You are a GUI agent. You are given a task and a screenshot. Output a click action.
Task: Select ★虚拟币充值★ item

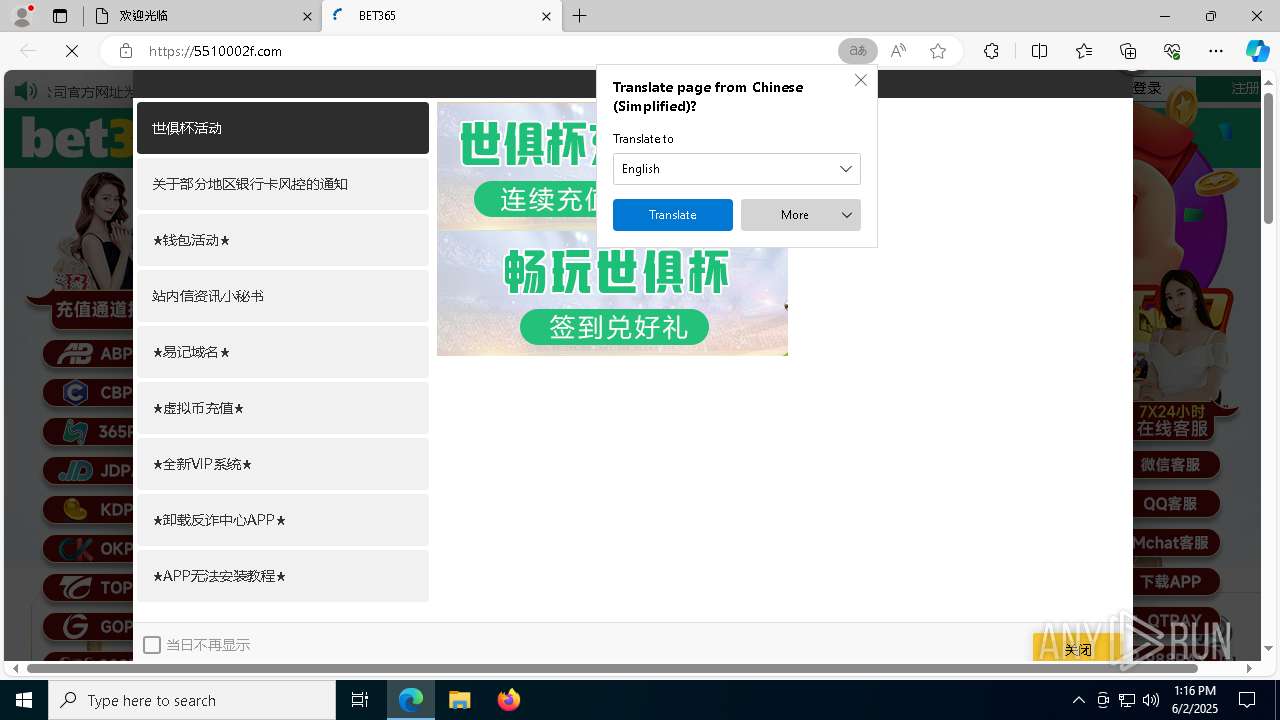click(283, 408)
